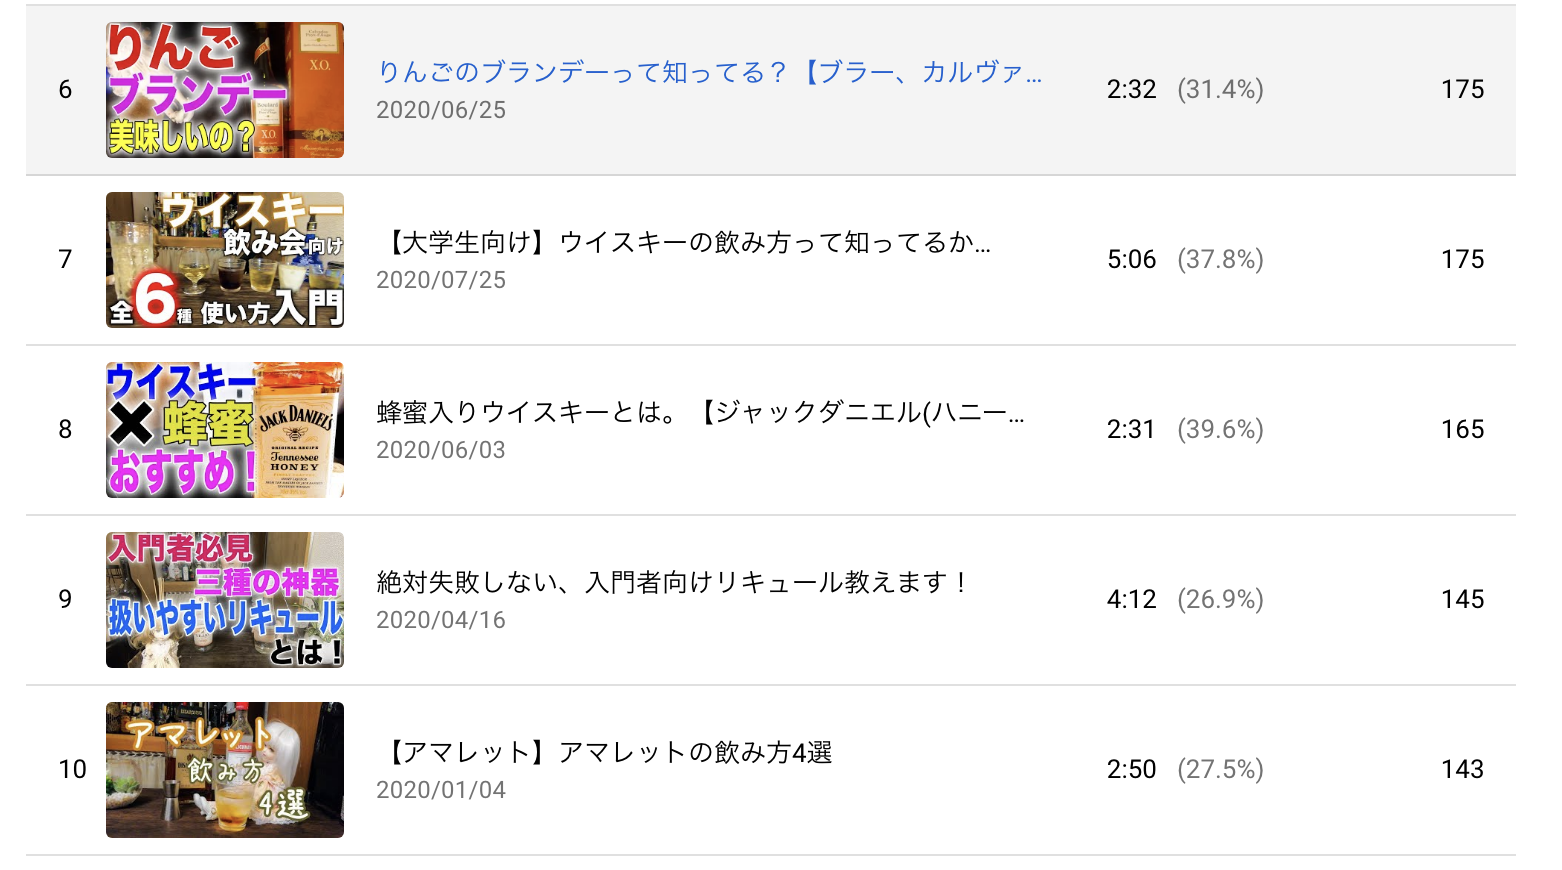Click the 5:06 watch duration in row 7

[1131, 260]
